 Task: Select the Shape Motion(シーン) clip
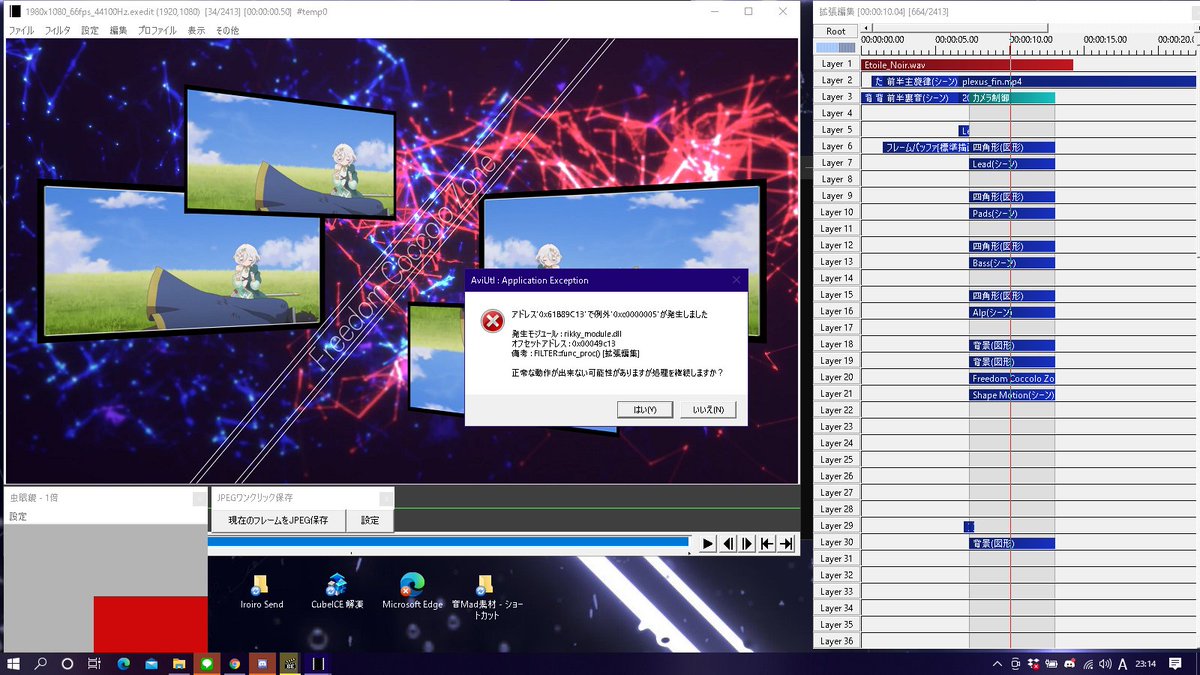tap(1012, 394)
